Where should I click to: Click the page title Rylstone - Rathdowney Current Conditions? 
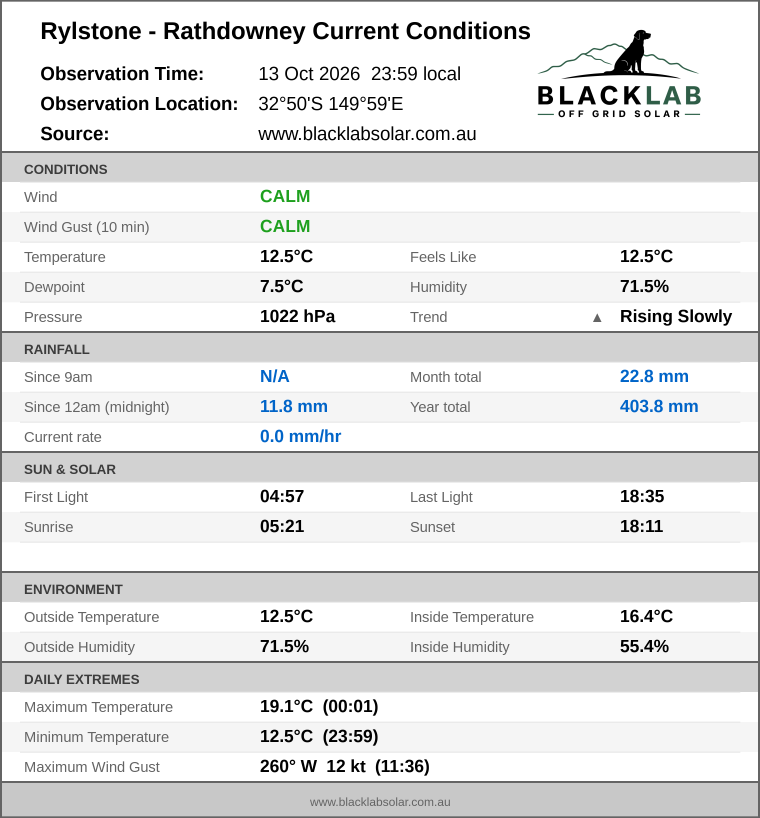[x=285, y=31]
